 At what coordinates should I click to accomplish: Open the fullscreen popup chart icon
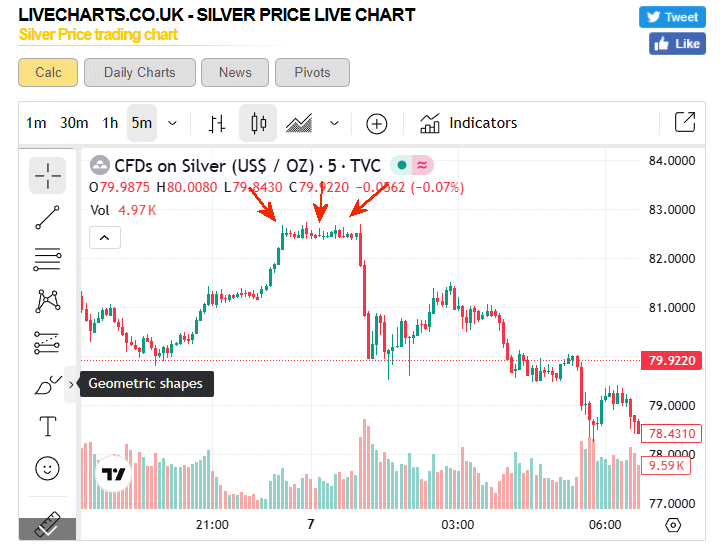tap(685, 123)
